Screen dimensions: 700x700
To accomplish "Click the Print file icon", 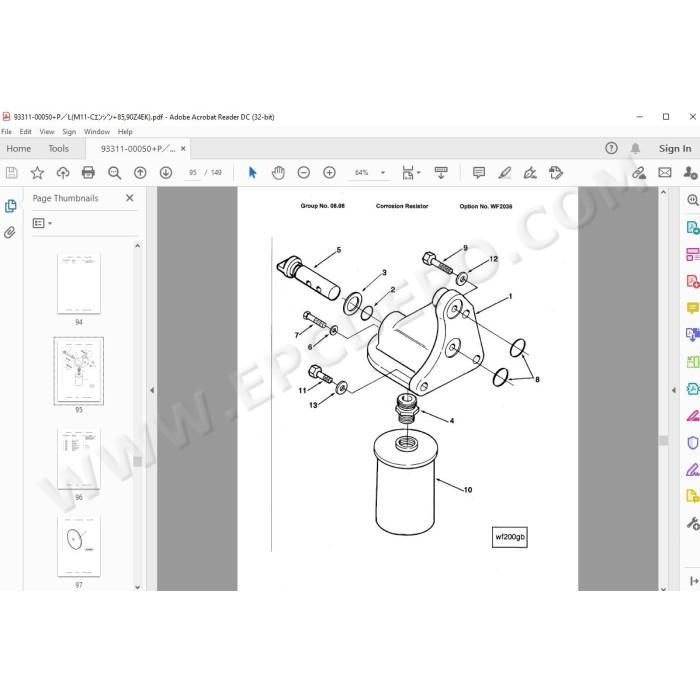I will point(88,172).
